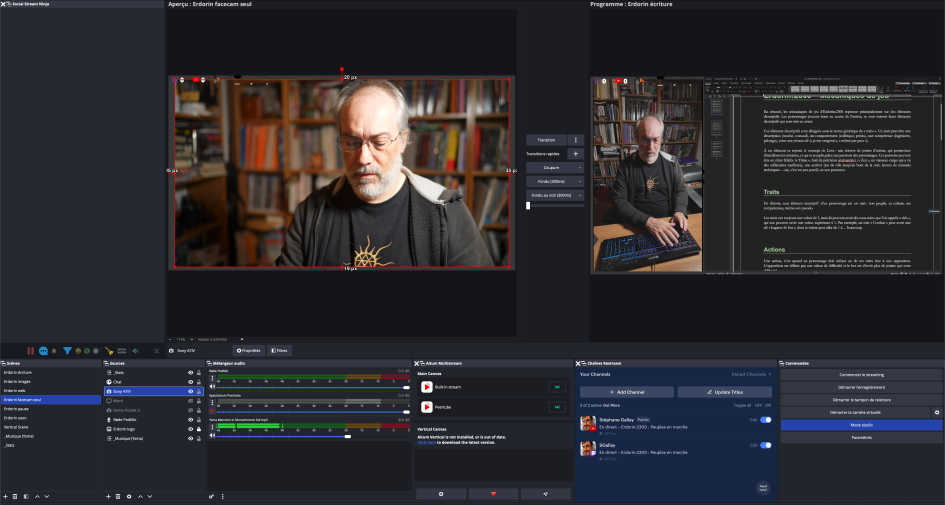945x505 pixels.
Task: Click the Add Channel button
Action: pos(626,392)
